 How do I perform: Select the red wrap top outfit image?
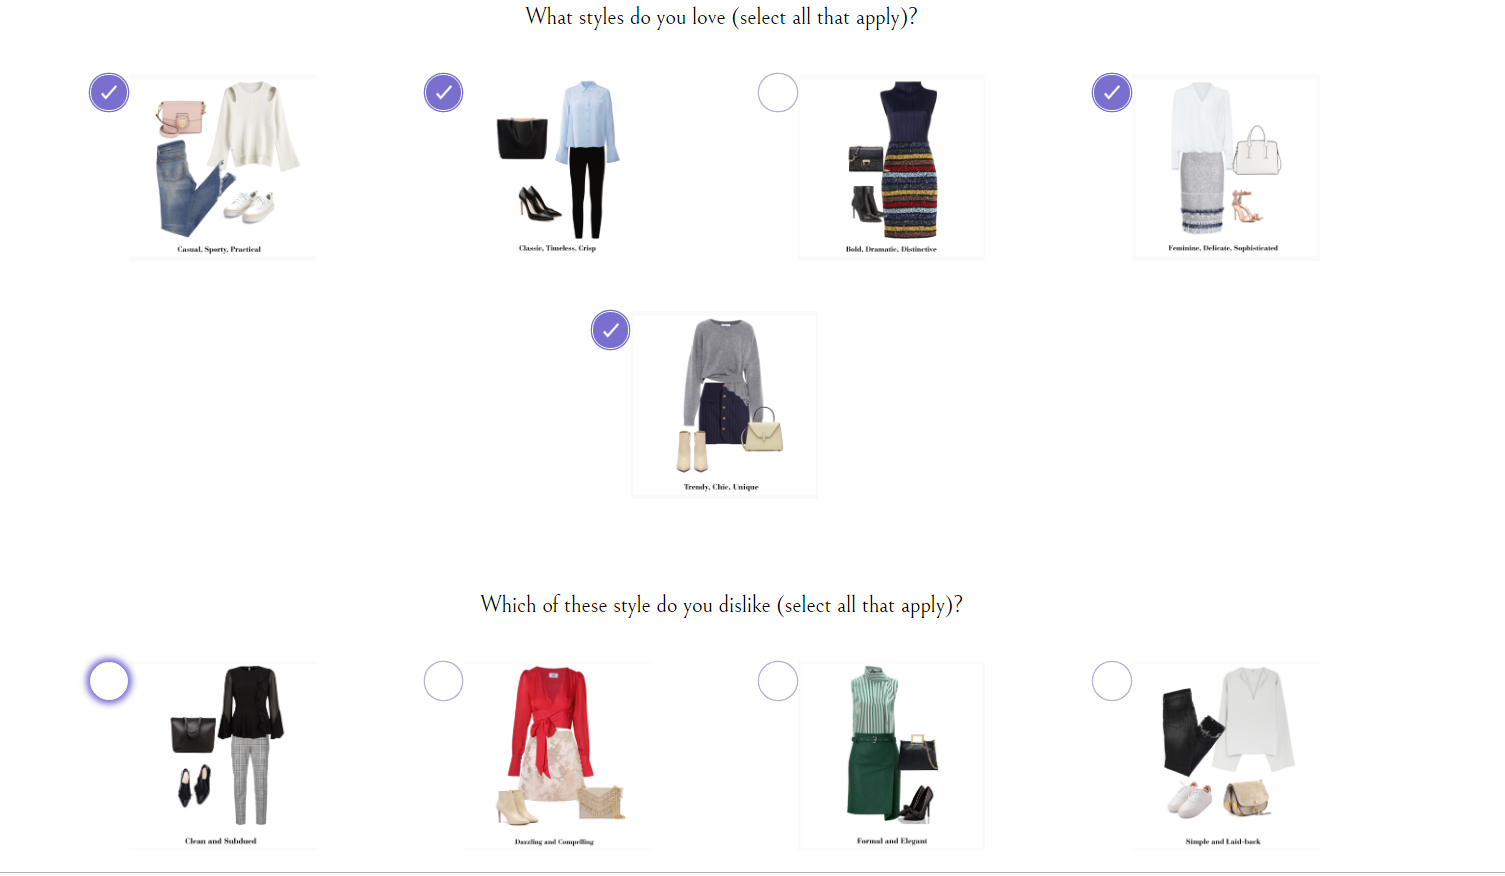pyautogui.click(x=557, y=756)
